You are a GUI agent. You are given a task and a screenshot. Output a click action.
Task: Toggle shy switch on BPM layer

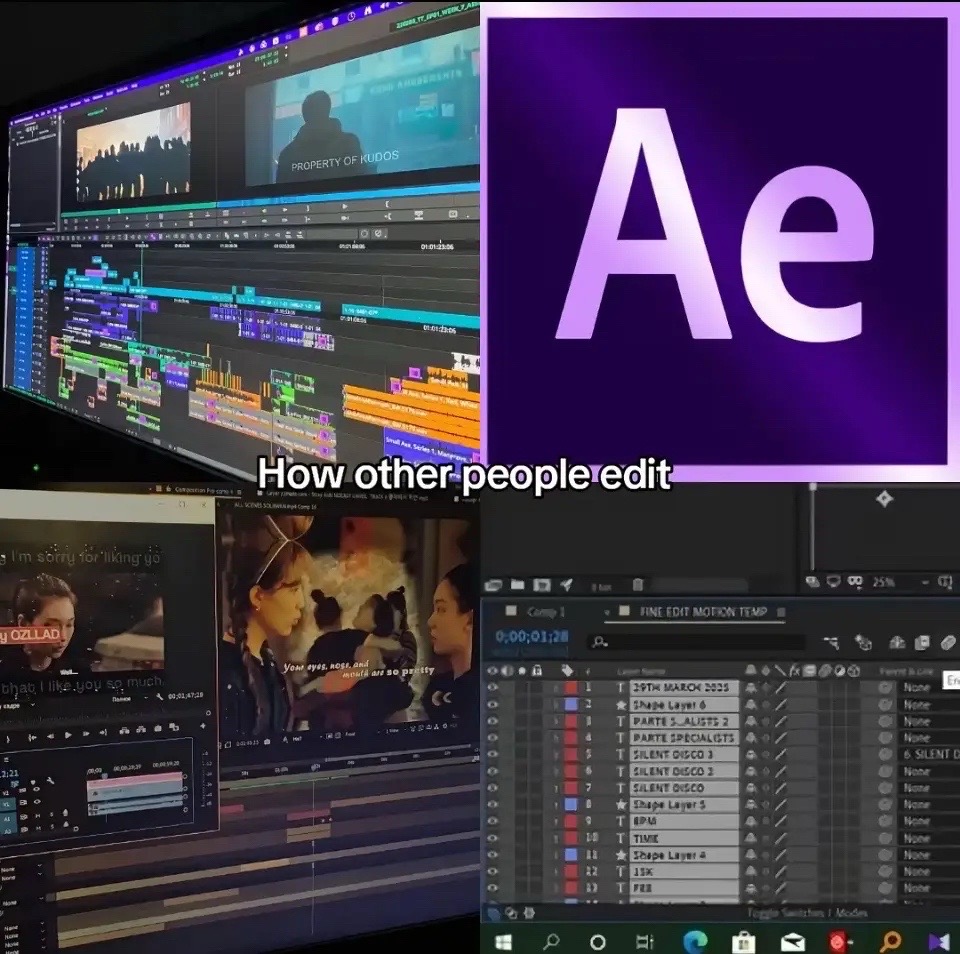751,821
